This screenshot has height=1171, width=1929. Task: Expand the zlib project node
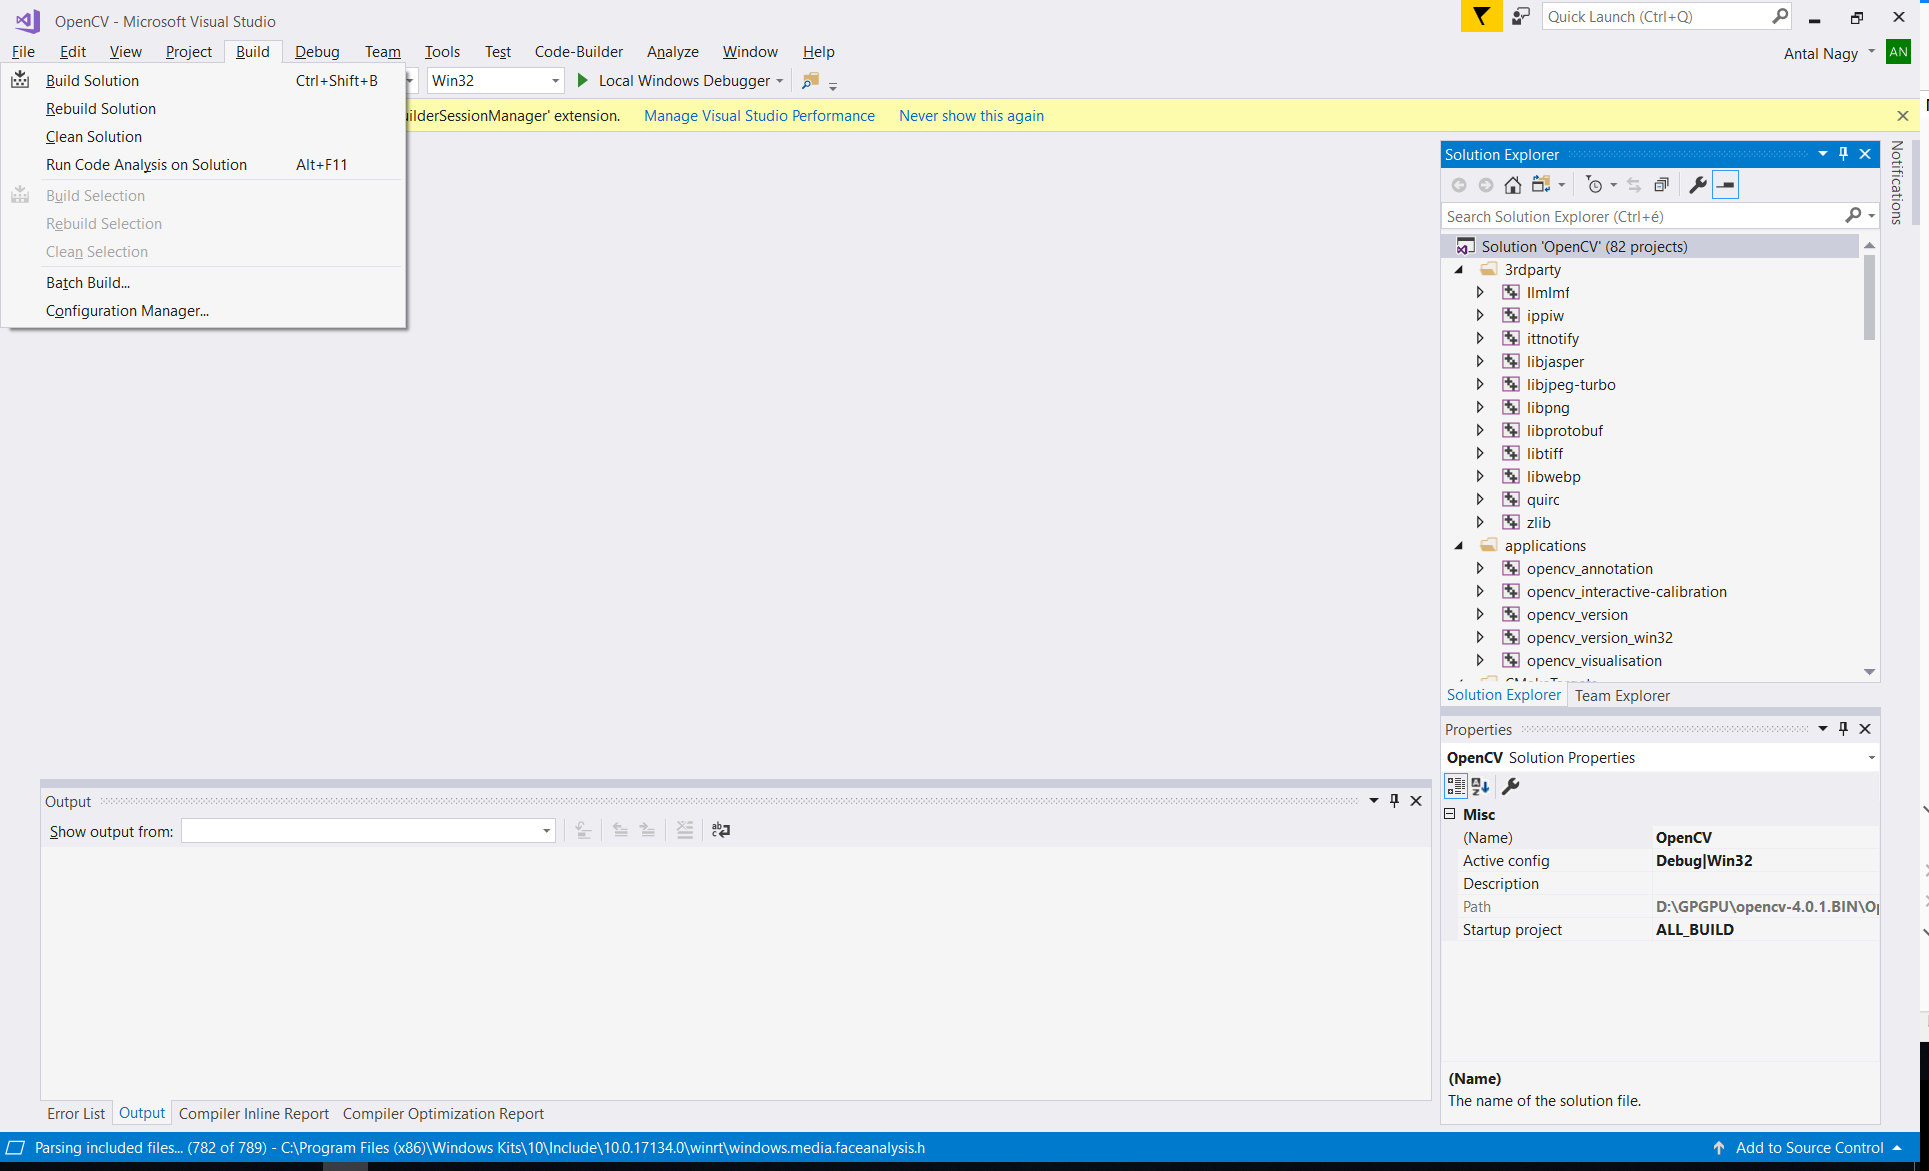click(1481, 523)
